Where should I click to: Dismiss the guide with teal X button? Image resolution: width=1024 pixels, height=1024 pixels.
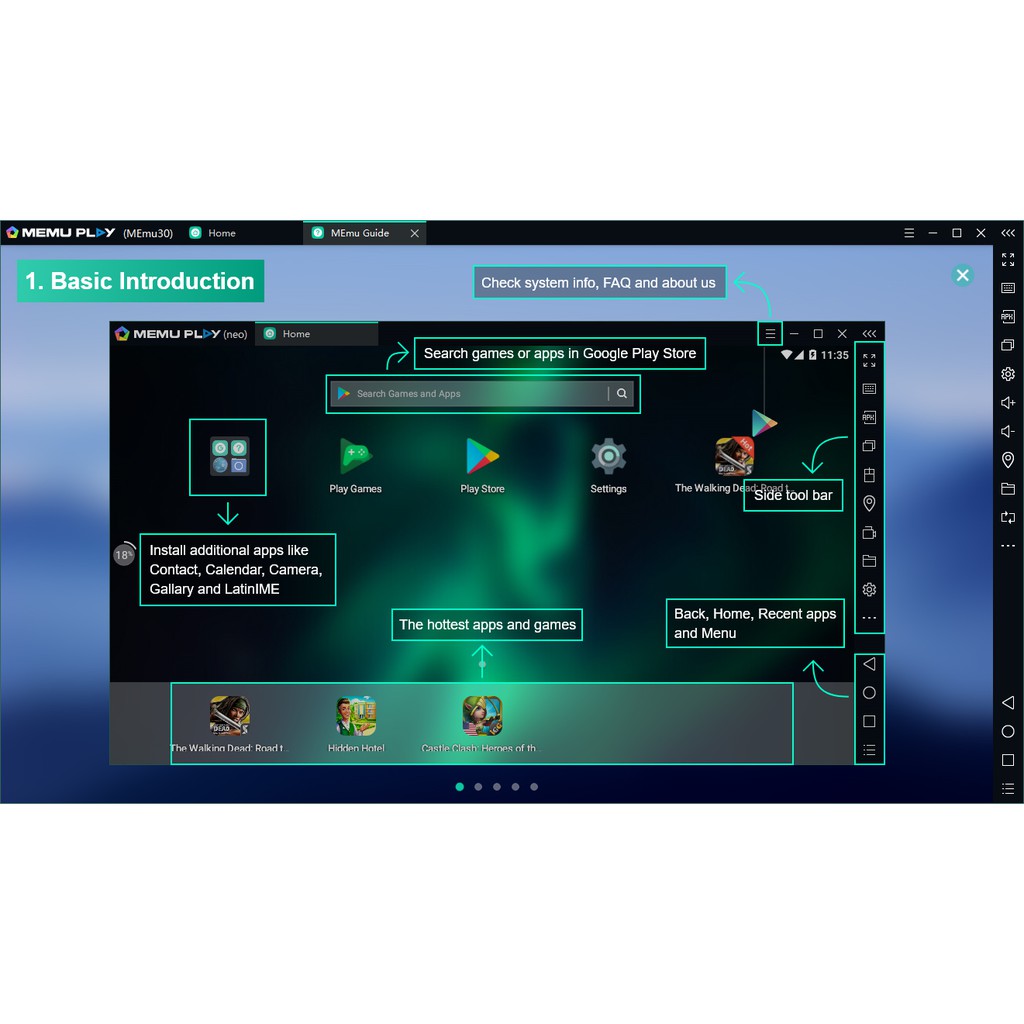[x=963, y=276]
